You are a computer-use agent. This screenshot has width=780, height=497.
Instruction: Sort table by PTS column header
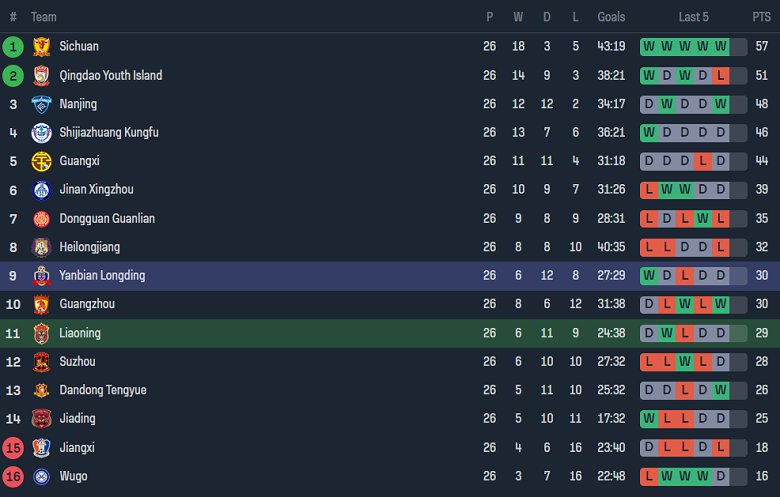761,17
